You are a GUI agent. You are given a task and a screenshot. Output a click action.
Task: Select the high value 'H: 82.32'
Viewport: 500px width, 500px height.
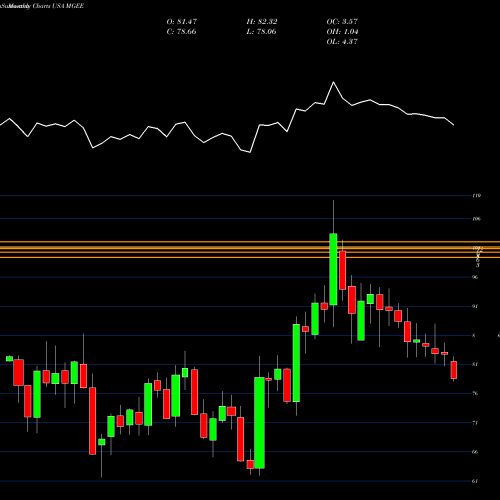(x=262, y=22)
